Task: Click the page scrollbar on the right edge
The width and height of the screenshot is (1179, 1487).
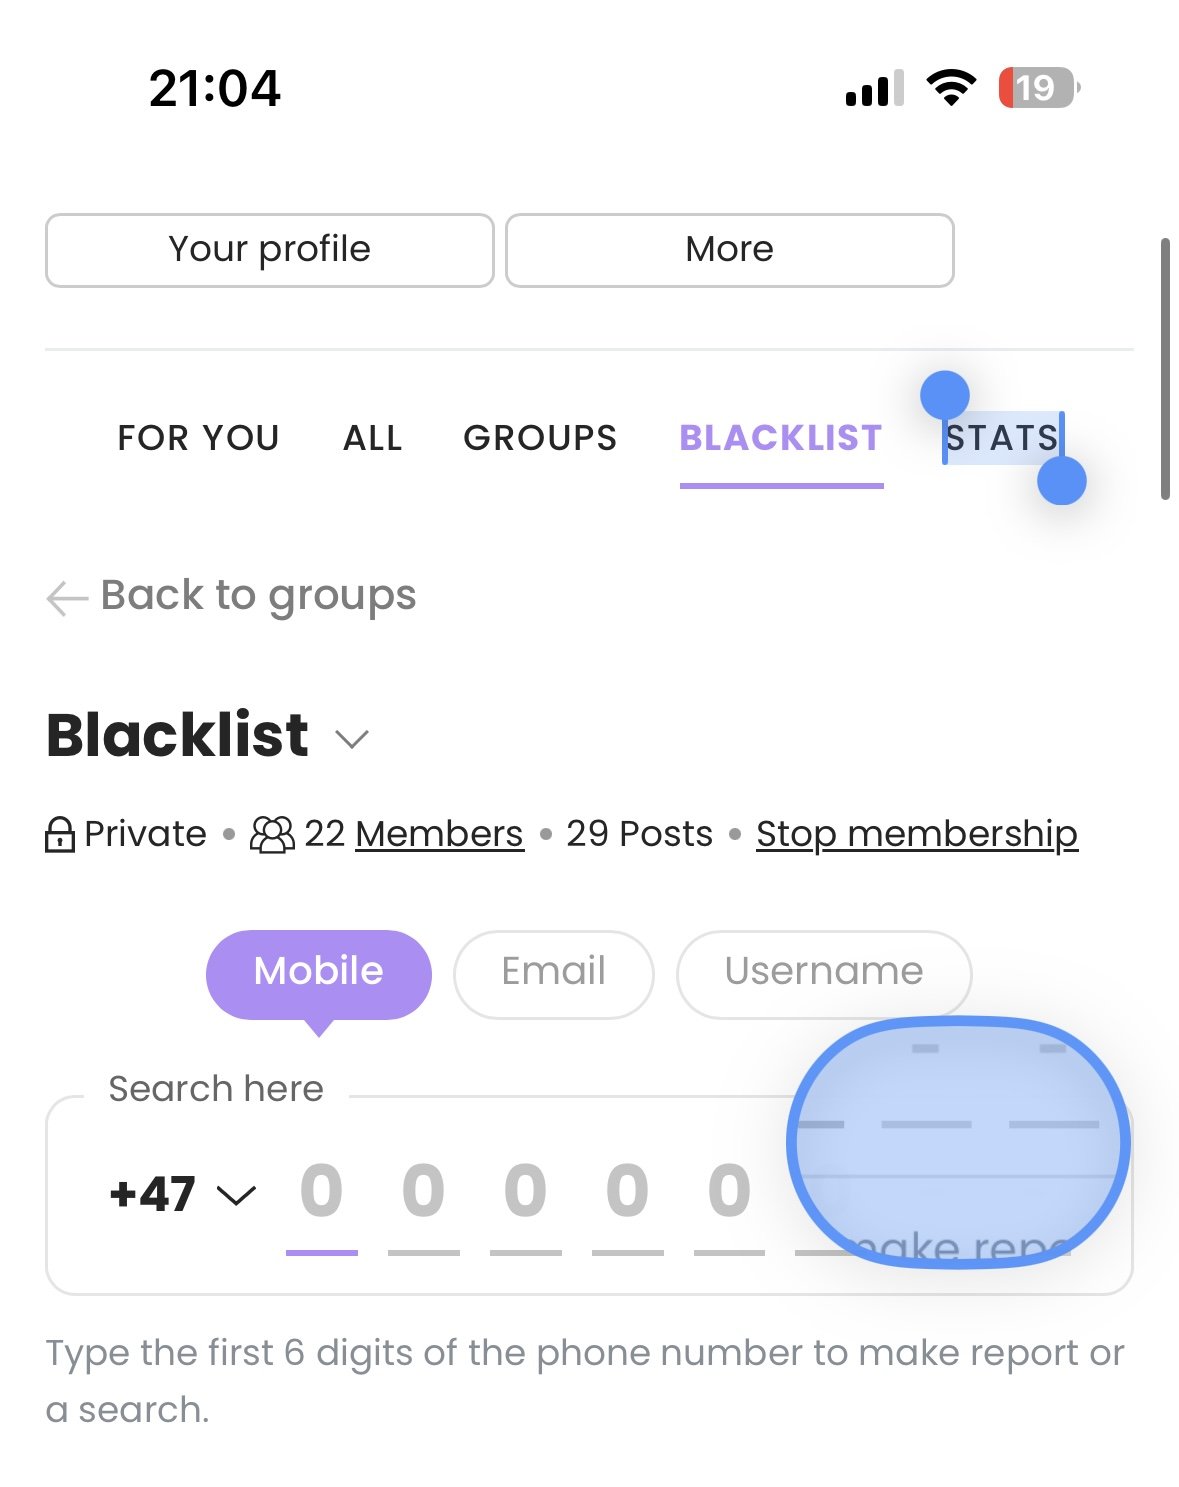Action: point(1165,368)
